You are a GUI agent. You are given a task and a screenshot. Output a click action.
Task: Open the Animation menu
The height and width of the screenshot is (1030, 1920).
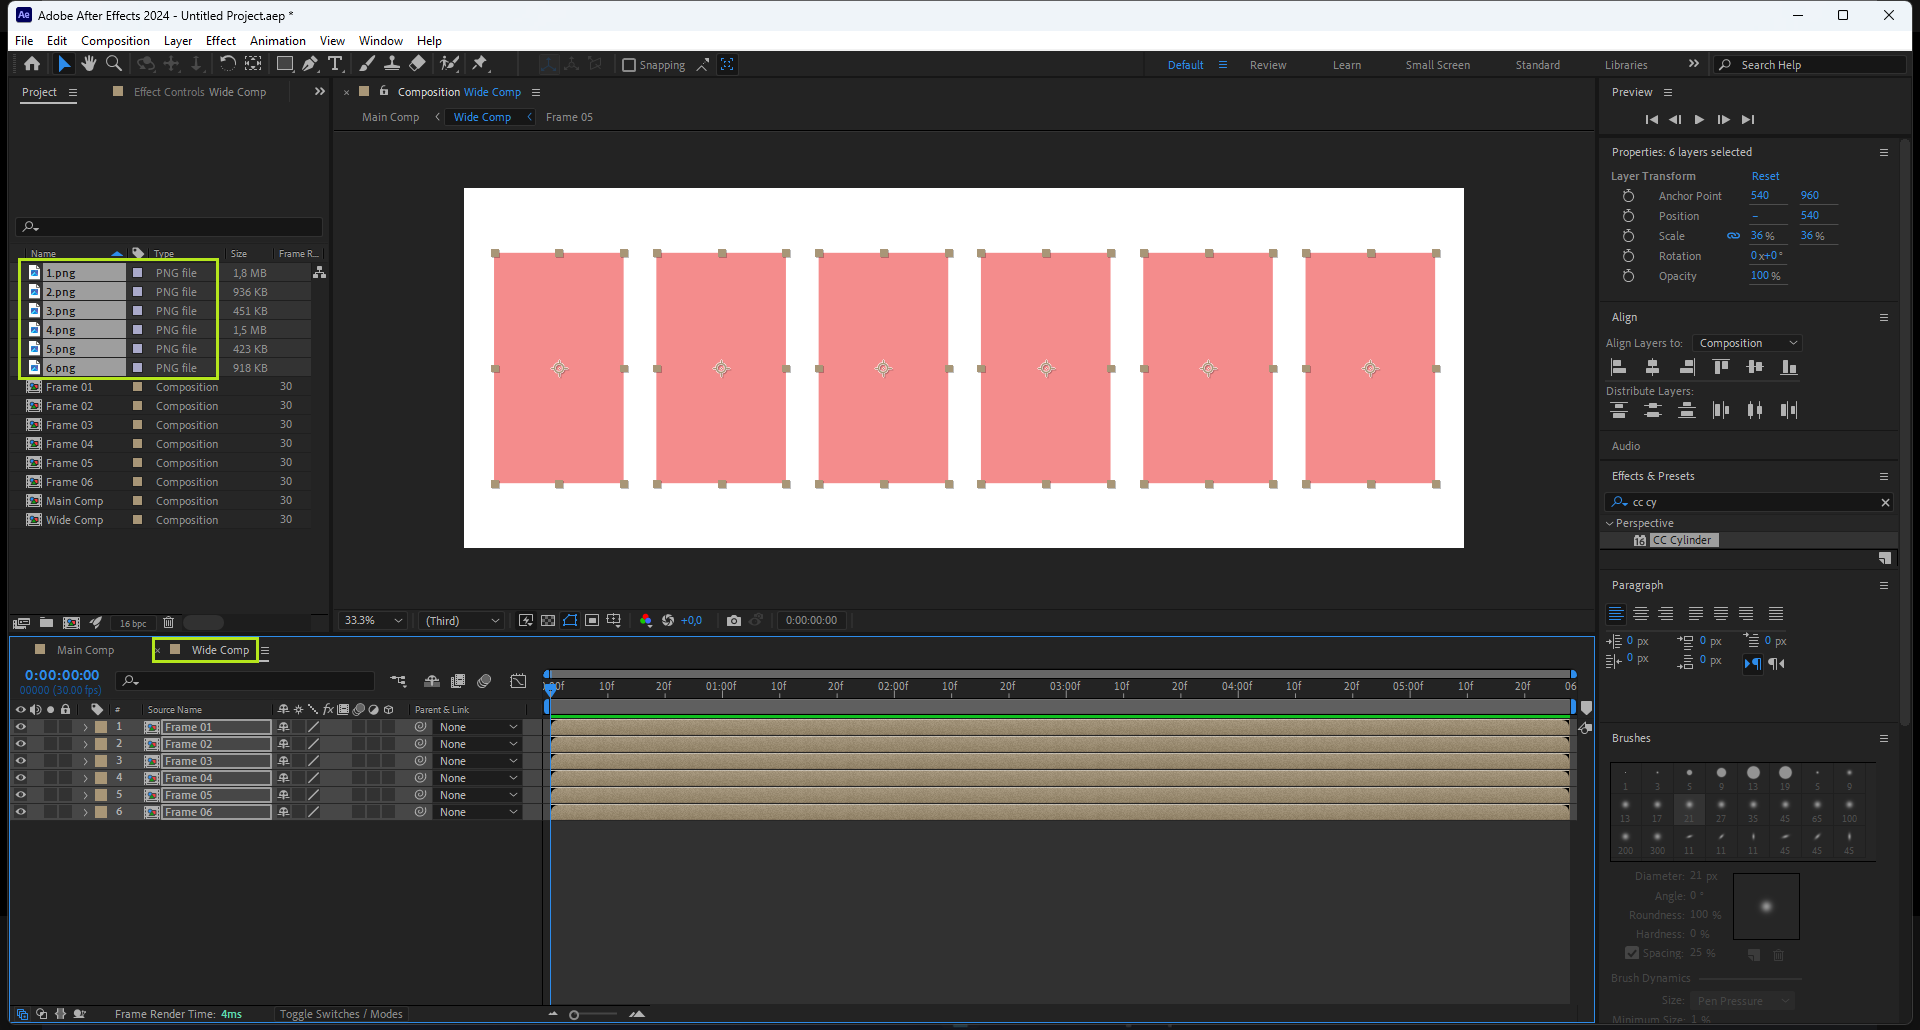[x=277, y=41]
